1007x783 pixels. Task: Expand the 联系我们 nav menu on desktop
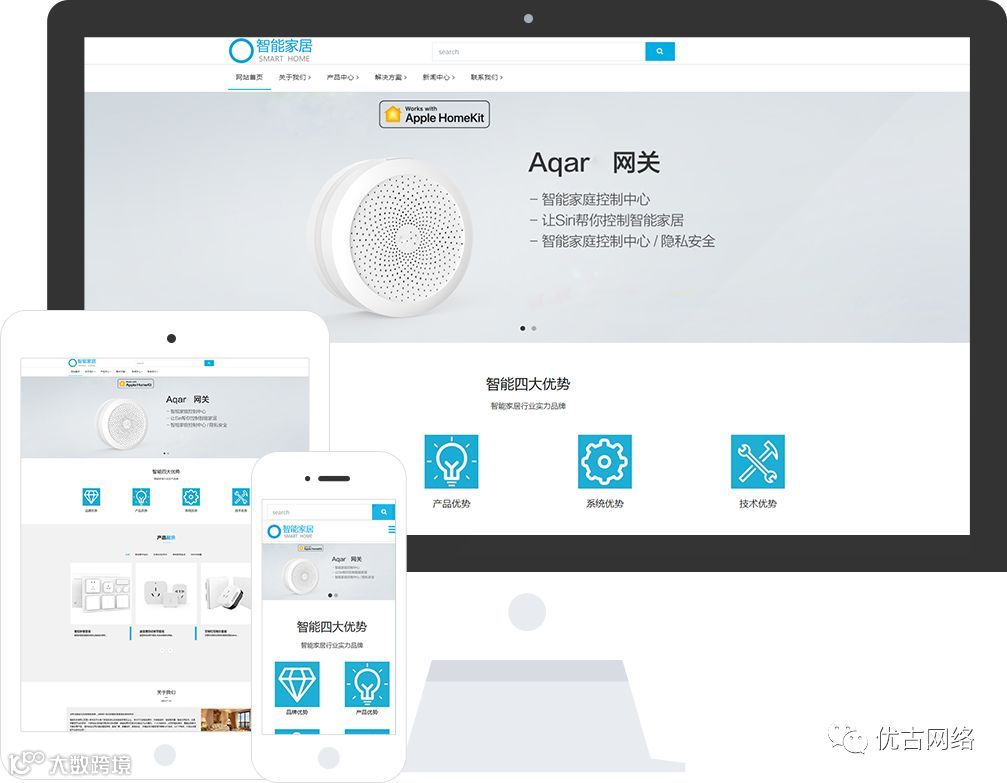pos(487,77)
